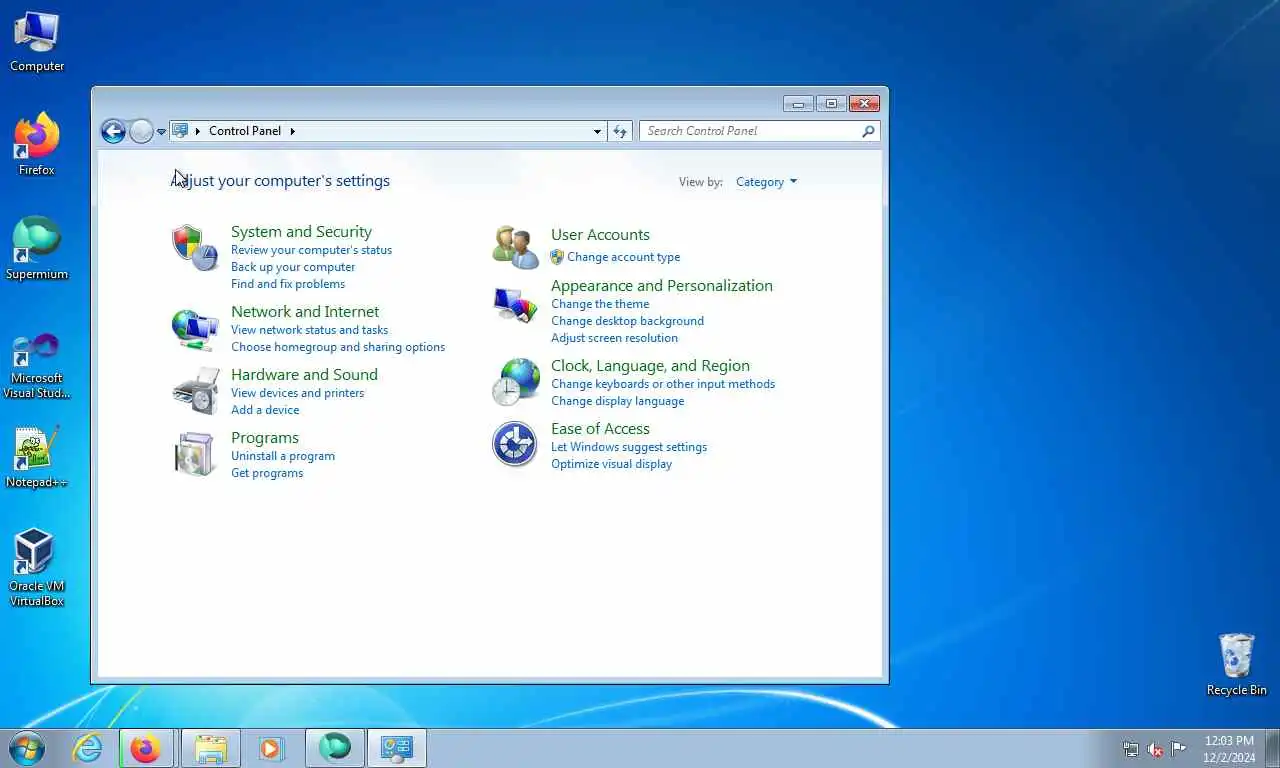Click the network tray icon
This screenshot has width=1280, height=768.
click(1131, 749)
